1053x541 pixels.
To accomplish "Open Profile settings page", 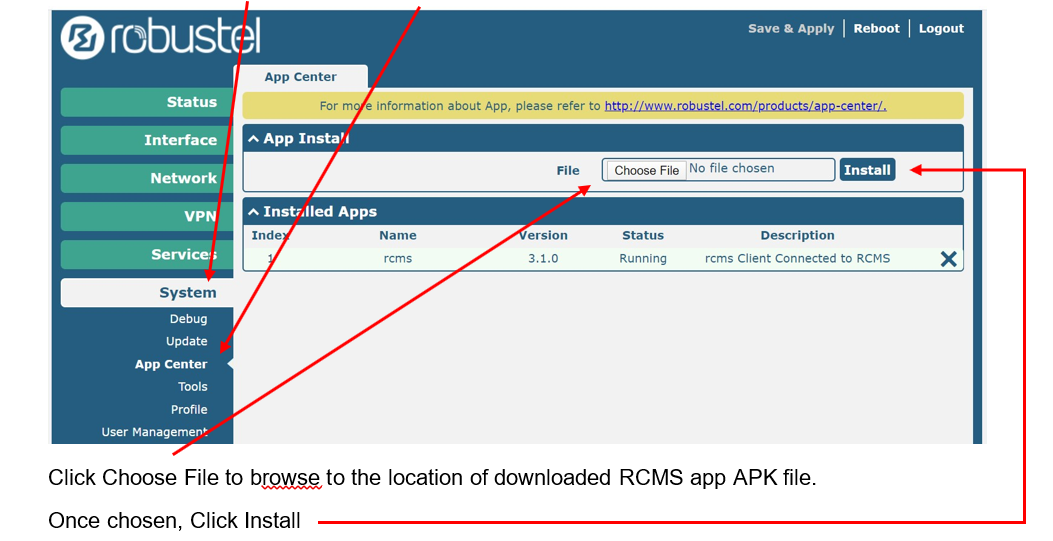I will click(189, 409).
